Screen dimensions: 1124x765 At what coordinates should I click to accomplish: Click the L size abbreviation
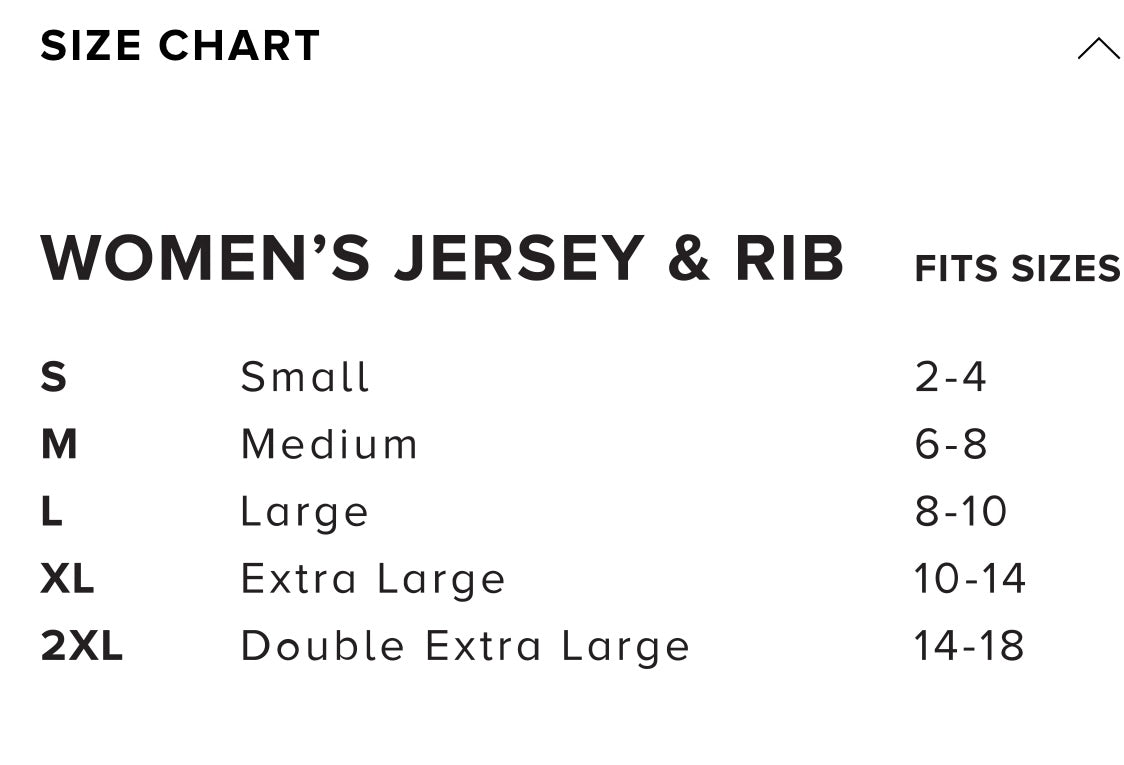click(x=52, y=512)
